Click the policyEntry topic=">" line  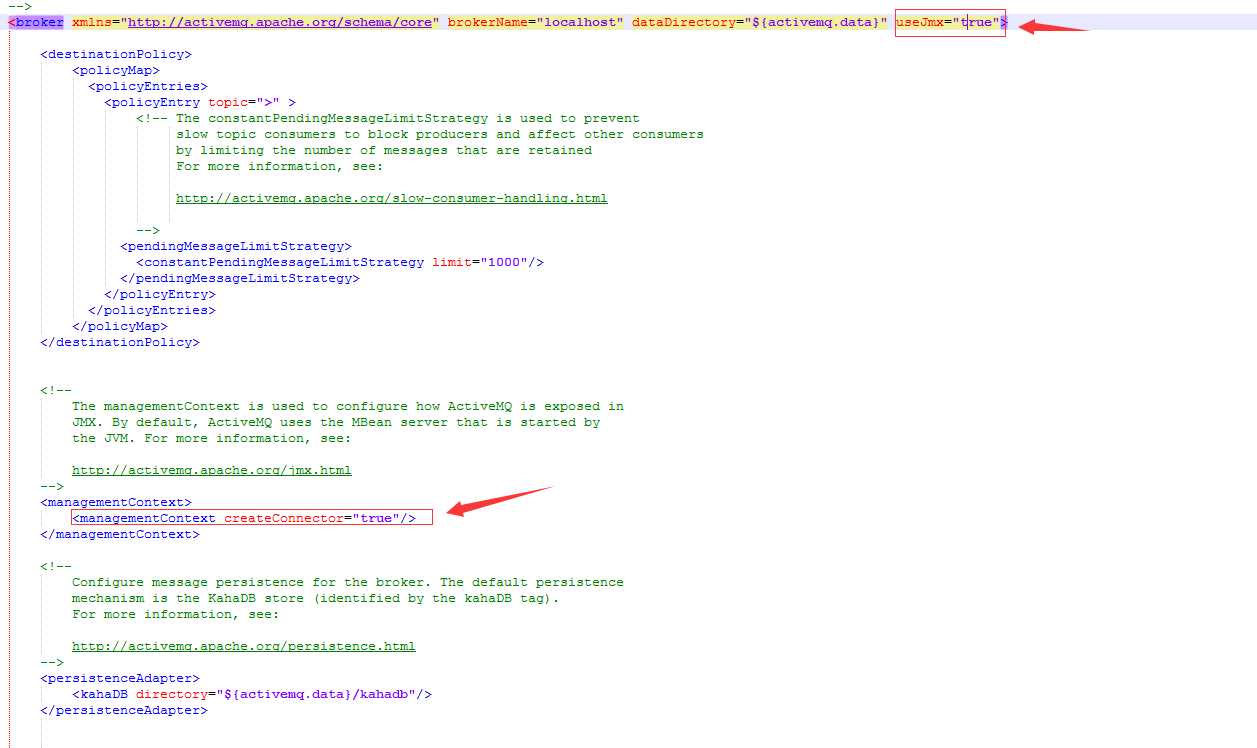click(200, 102)
